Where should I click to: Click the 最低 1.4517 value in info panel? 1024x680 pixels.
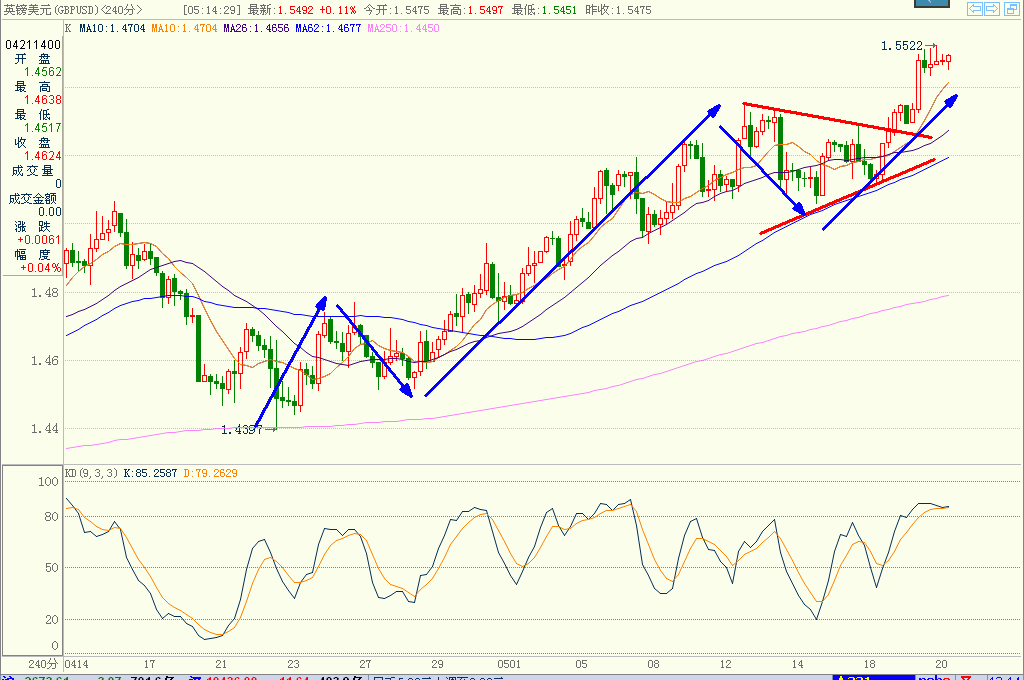pos(43,128)
